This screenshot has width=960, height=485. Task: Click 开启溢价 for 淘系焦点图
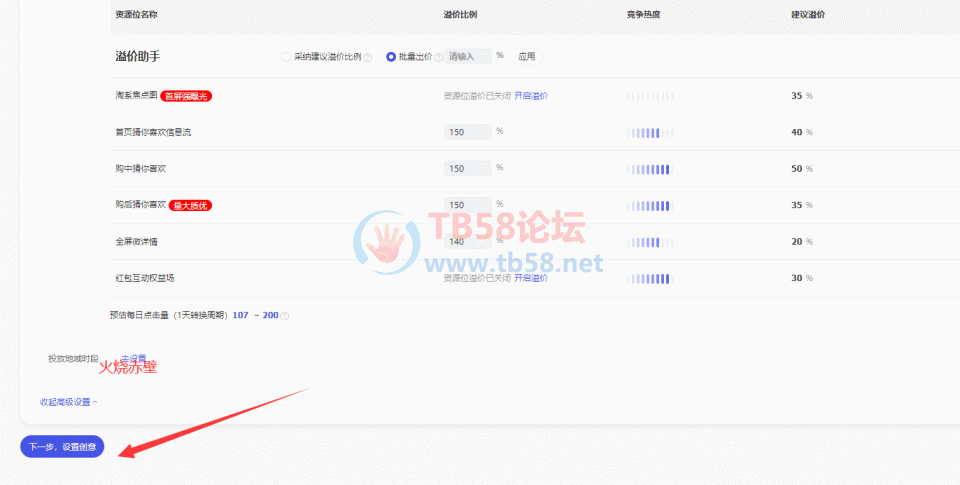click(531, 96)
